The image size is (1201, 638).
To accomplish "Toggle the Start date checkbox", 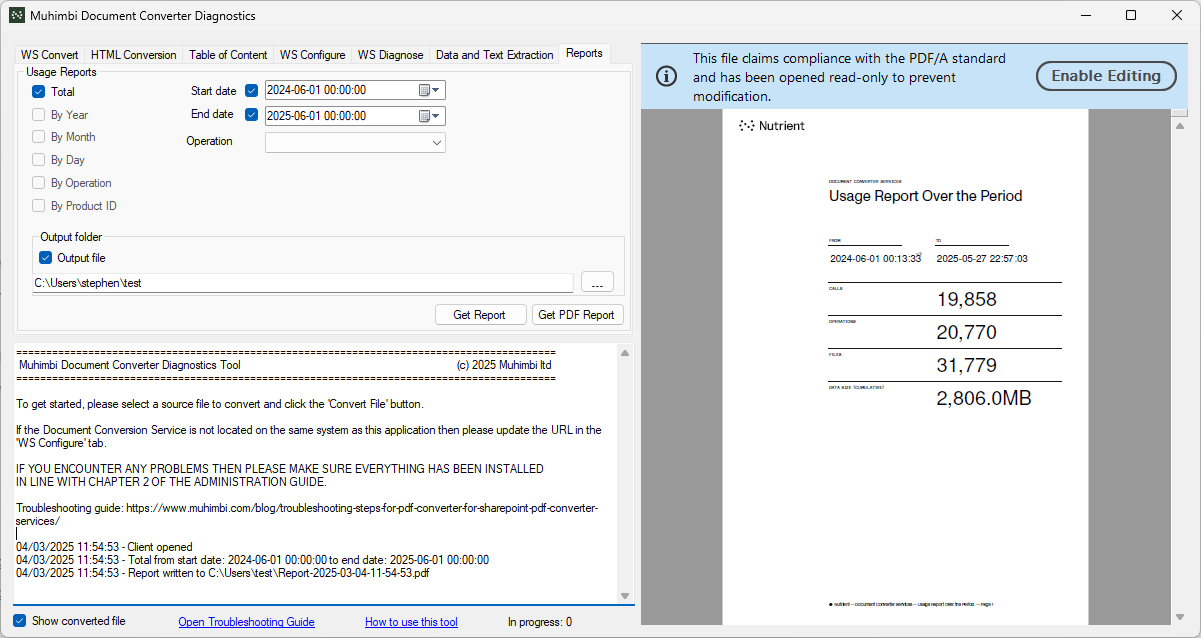I will click(x=252, y=91).
